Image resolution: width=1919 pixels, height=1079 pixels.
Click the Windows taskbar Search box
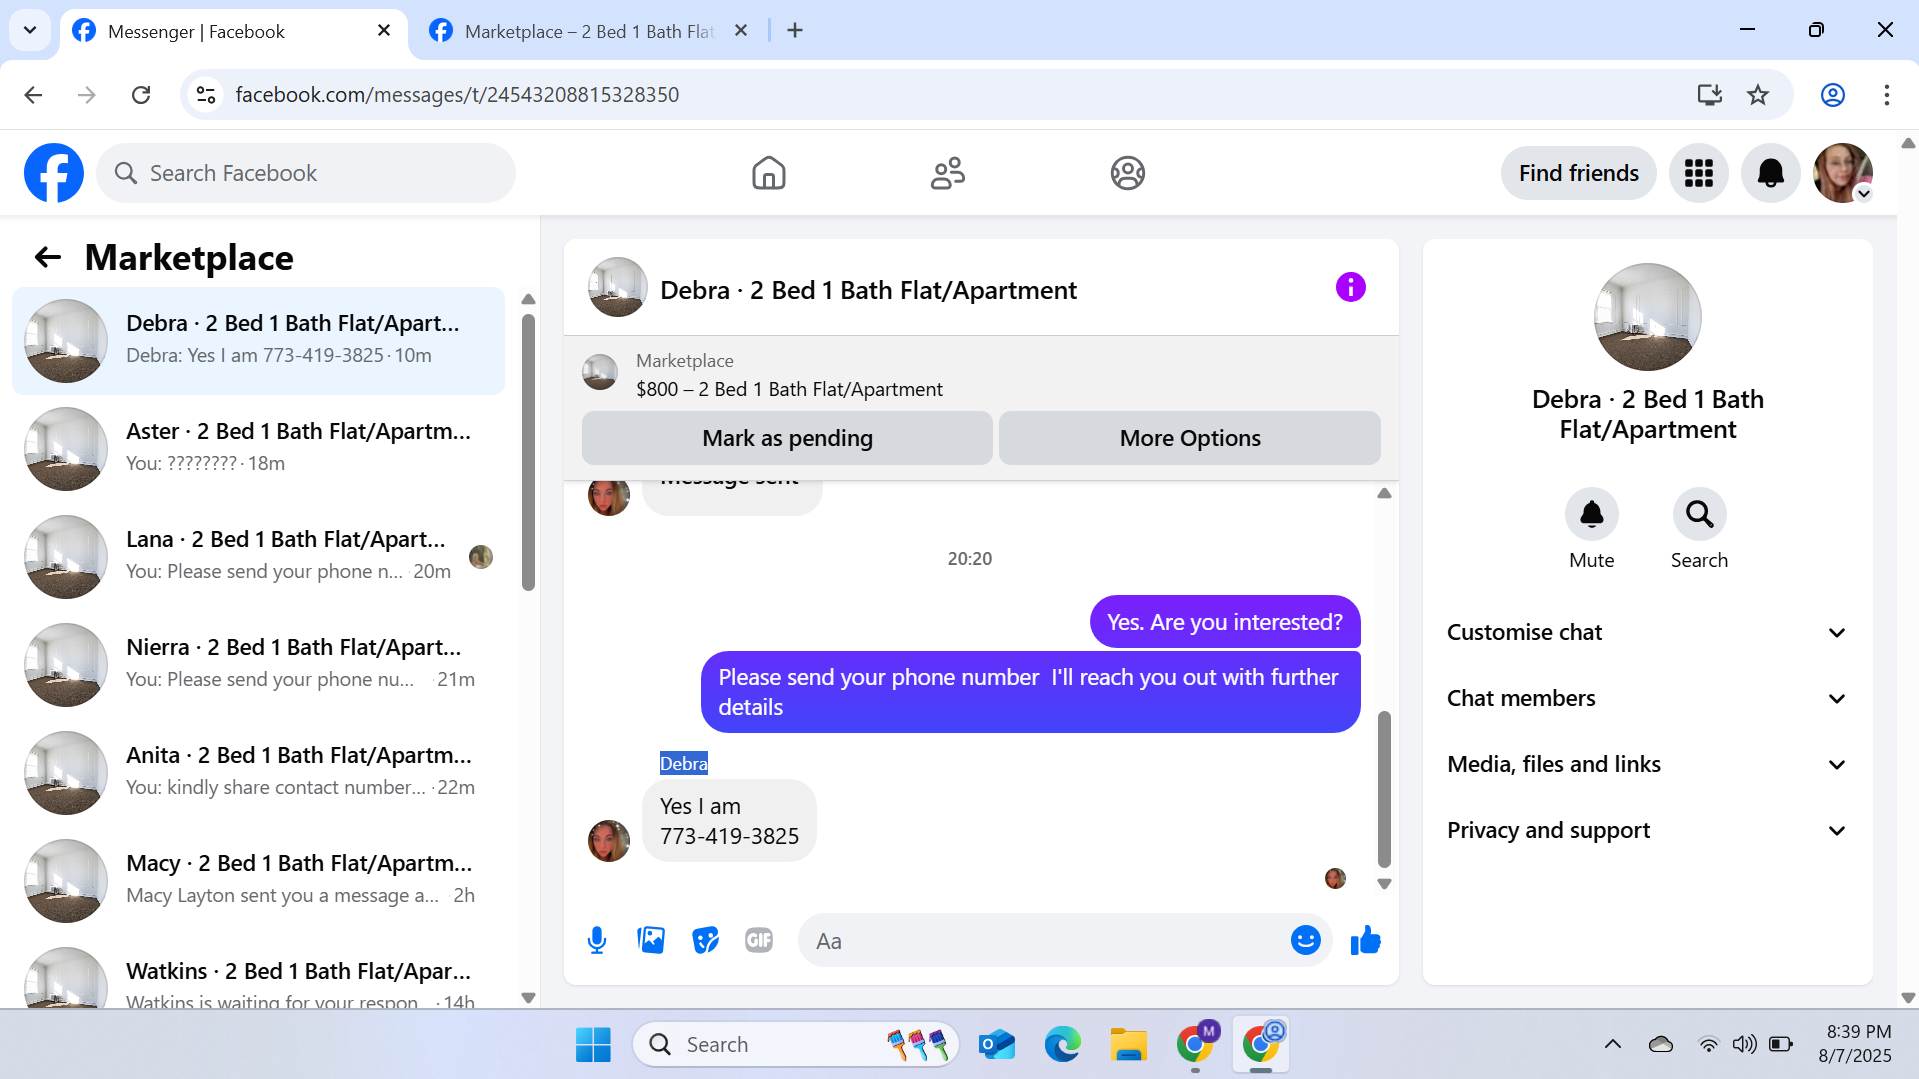pos(796,1044)
